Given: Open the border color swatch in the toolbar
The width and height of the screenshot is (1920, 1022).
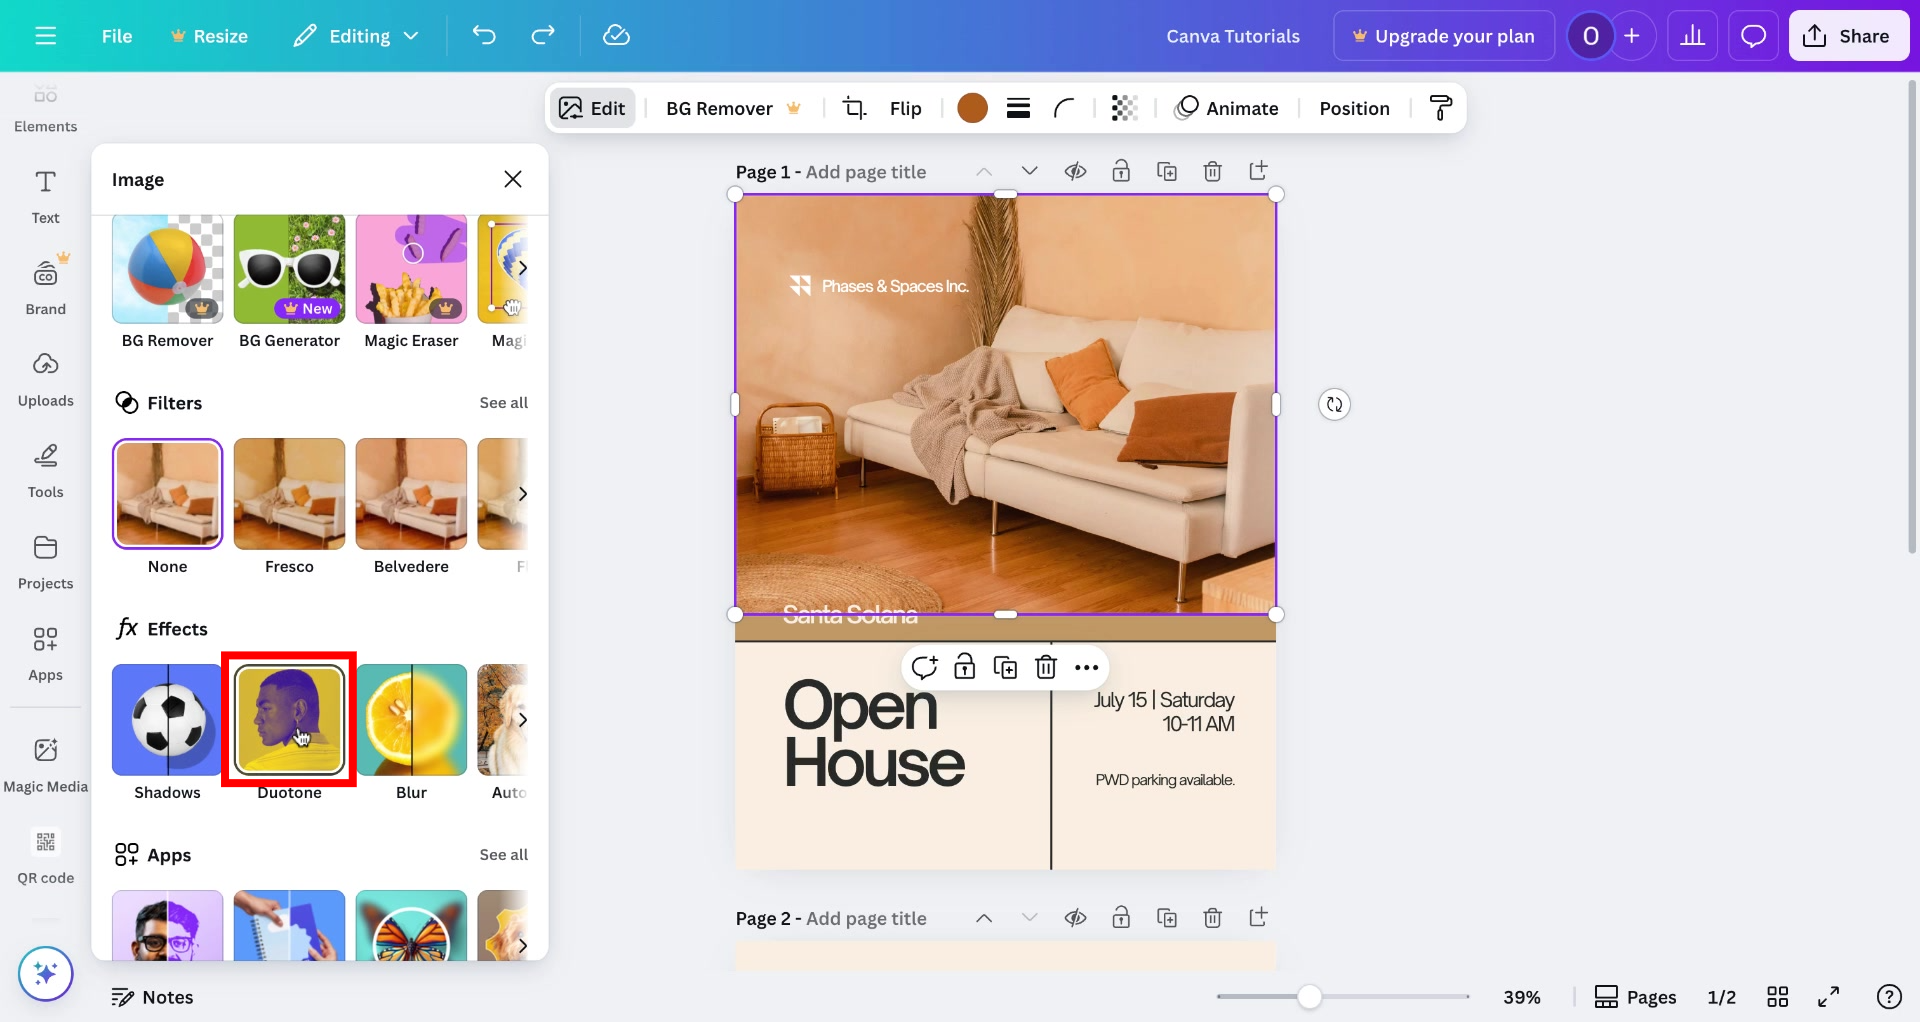Looking at the screenshot, I should [972, 108].
